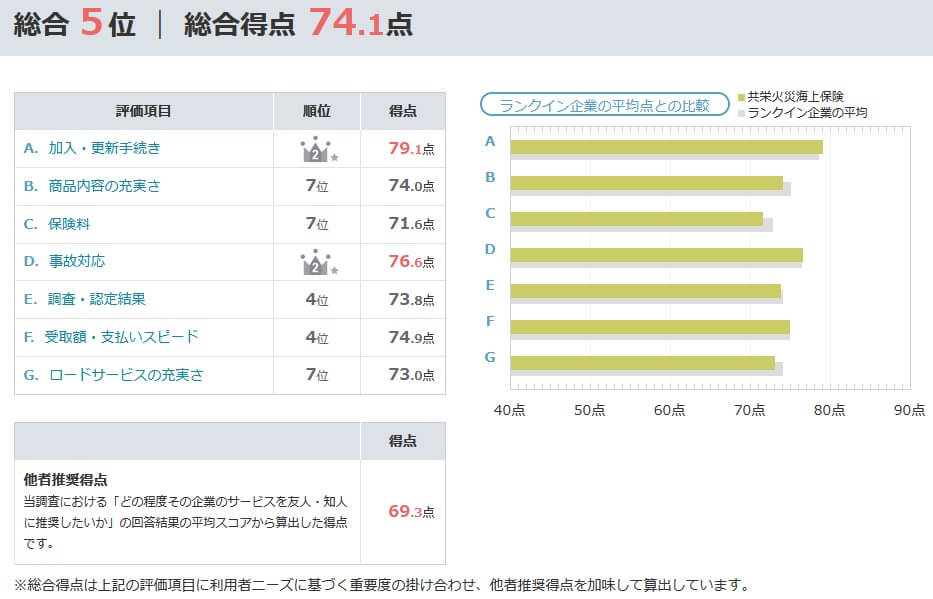This screenshot has height=599, width=933.
Task: Click the green bar for category G
Action: point(642,362)
